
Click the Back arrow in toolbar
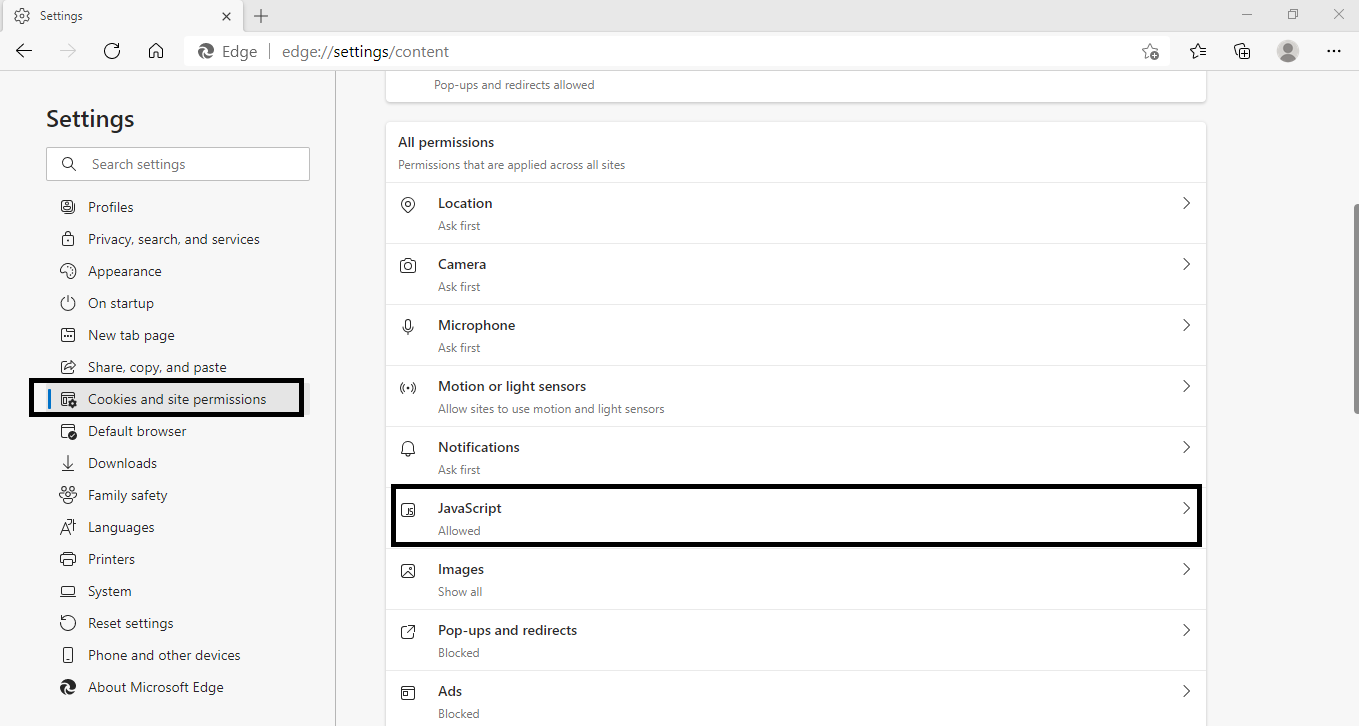point(24,51)
